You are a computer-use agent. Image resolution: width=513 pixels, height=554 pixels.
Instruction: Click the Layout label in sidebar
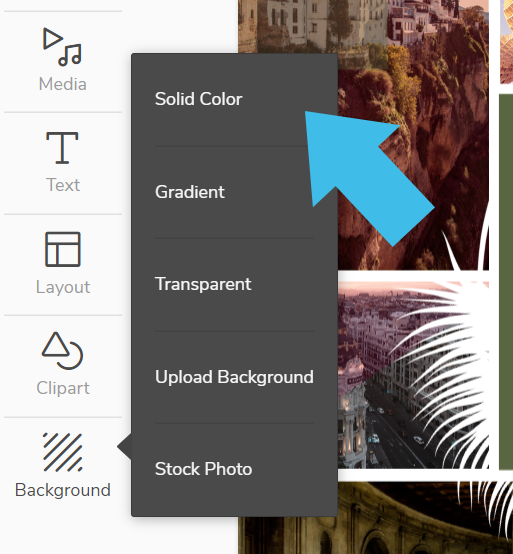pos(63,287)
